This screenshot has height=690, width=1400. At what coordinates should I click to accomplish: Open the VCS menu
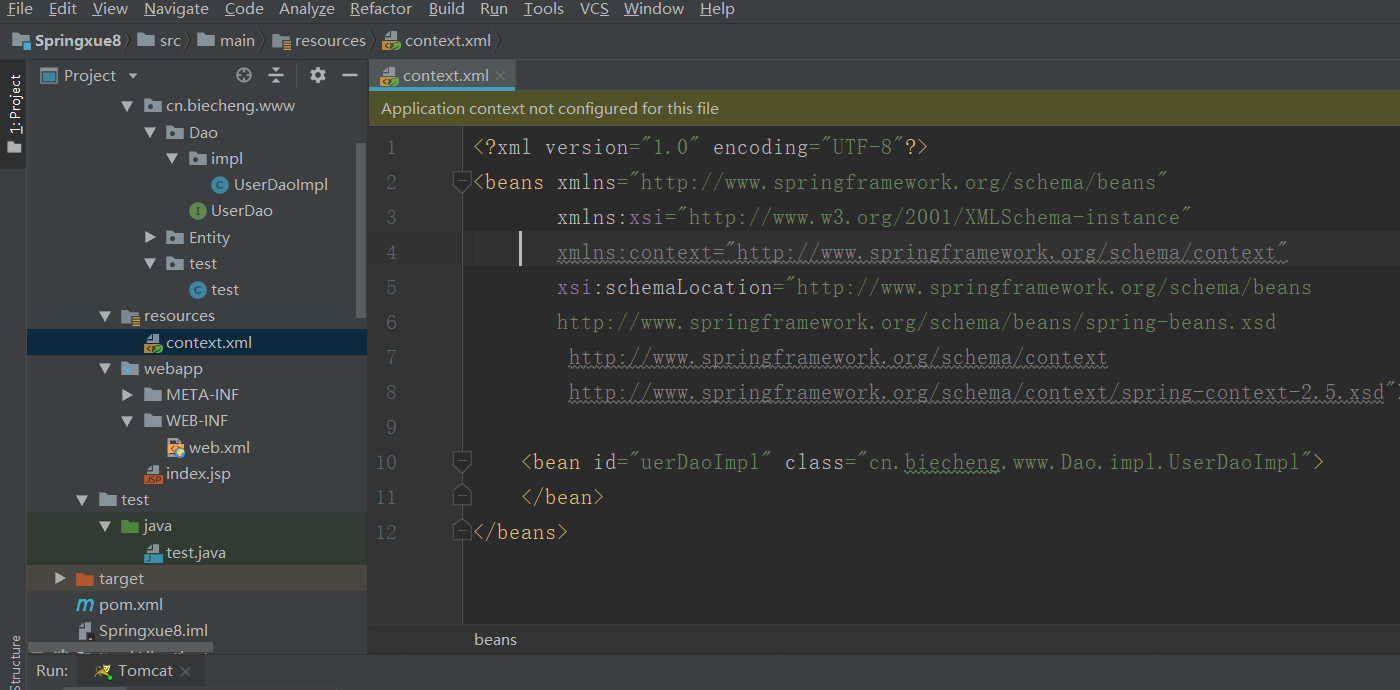pos(594,9)
